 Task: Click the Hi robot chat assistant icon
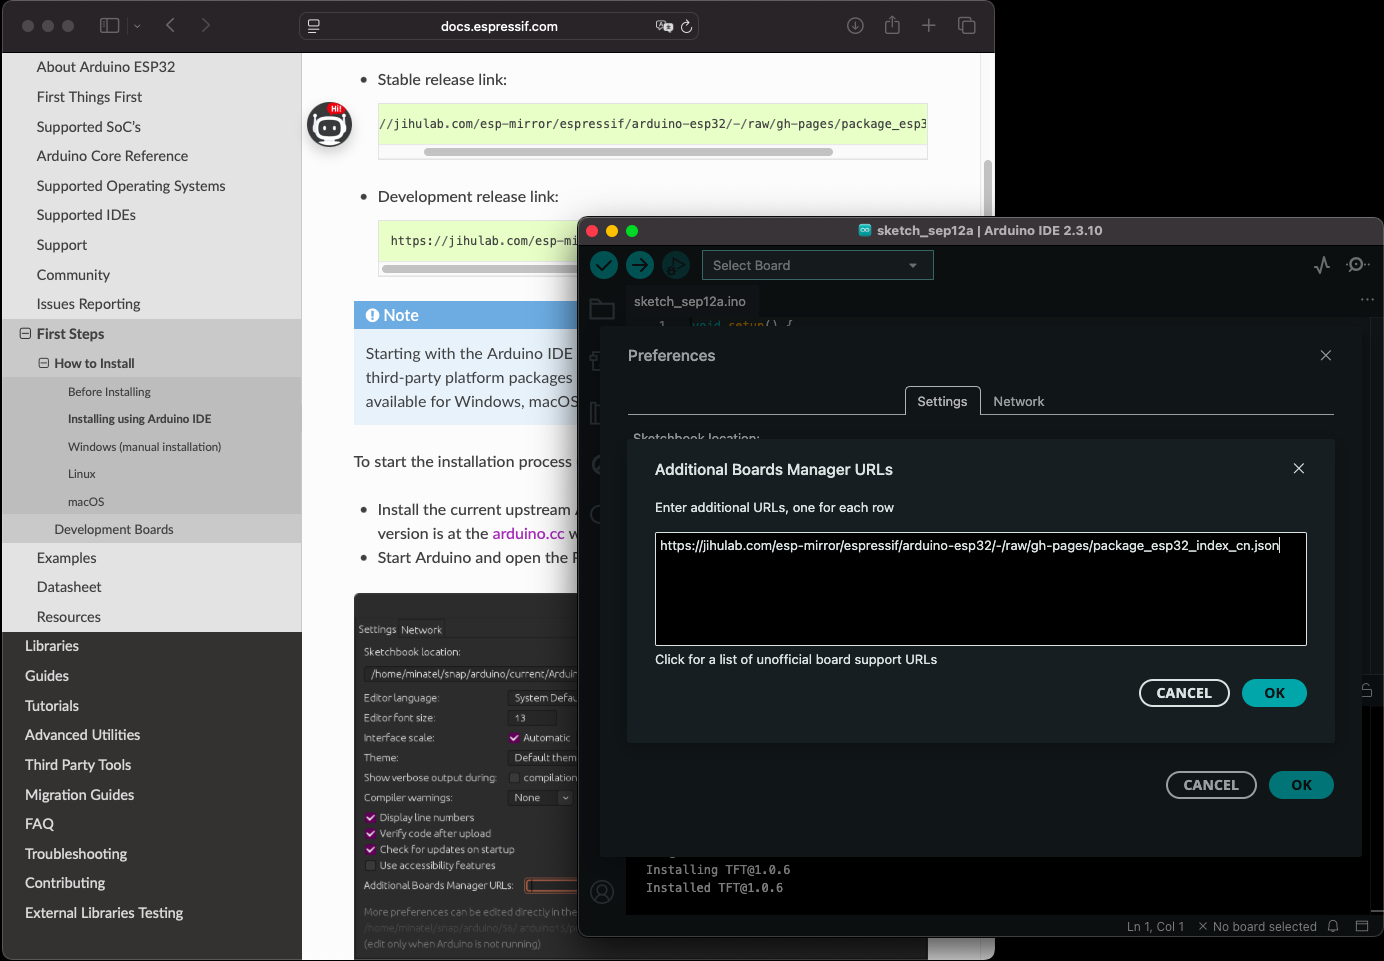(329, 125)
